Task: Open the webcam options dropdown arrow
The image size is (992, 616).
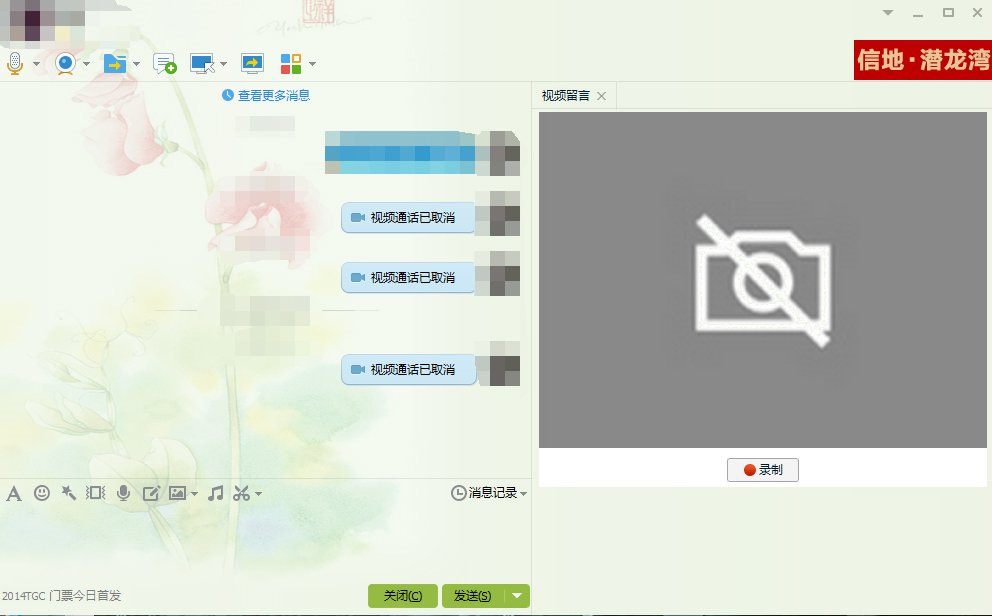Action: tap(86, 63)
